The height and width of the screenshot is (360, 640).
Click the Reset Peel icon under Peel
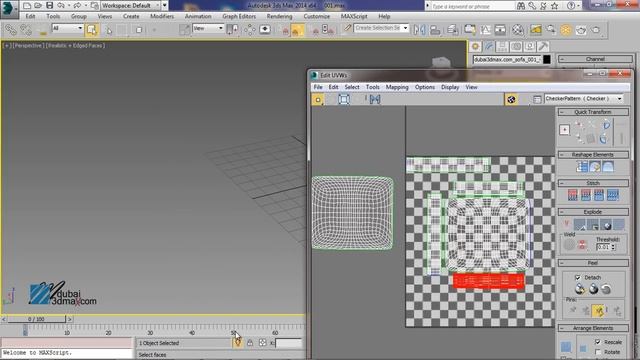(x=606, y=289)
